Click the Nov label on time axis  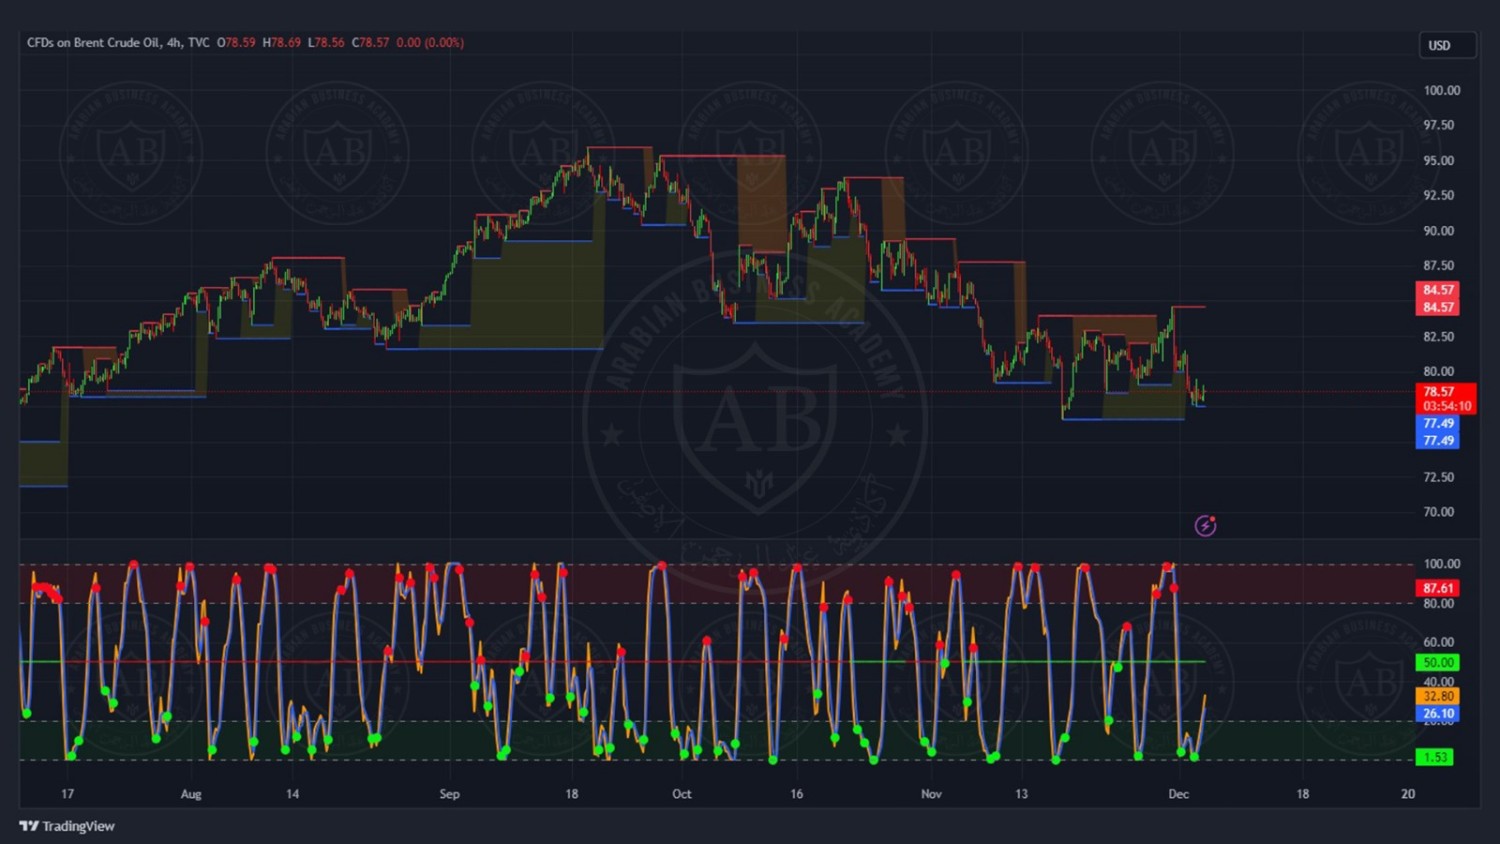click(931, 794)
